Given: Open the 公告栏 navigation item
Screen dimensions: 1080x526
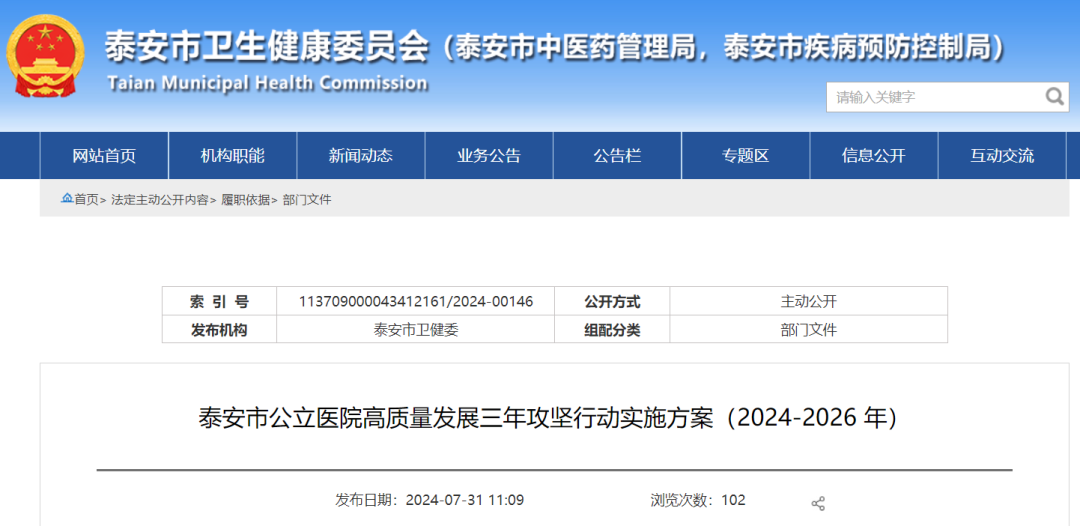Looking at the screenshot, I should click(617, 156).
